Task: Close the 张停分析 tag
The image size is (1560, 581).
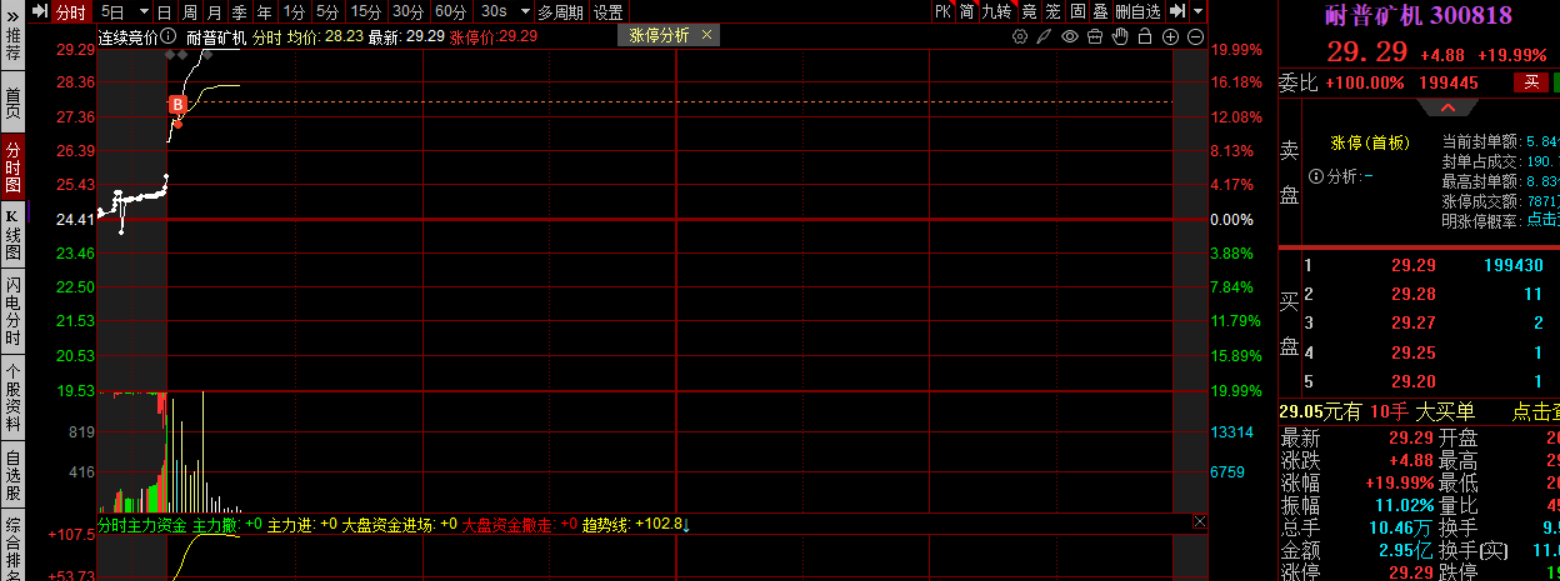Action: click(x=706, y=35)
